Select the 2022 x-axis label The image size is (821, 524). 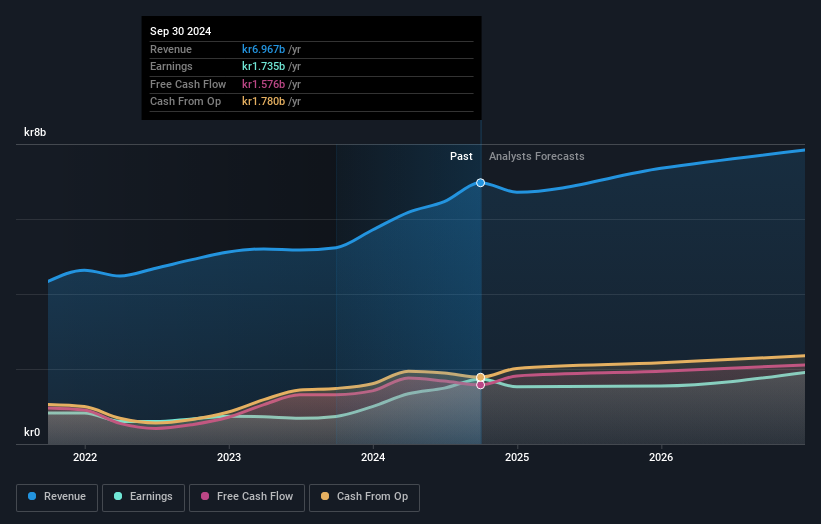(x=85, y=458)
